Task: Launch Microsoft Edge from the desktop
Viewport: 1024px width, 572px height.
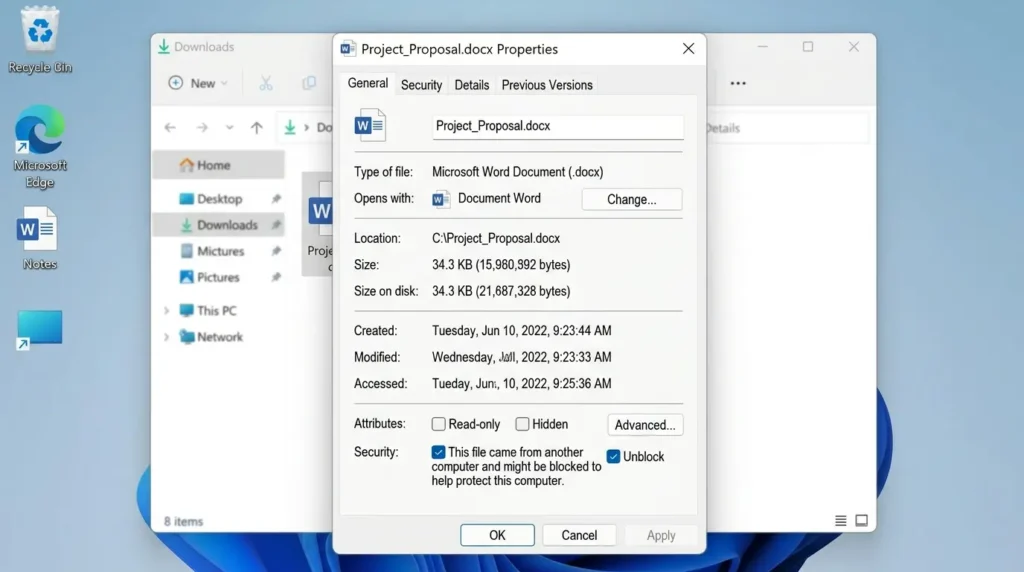Action: (x=40, y=146)
